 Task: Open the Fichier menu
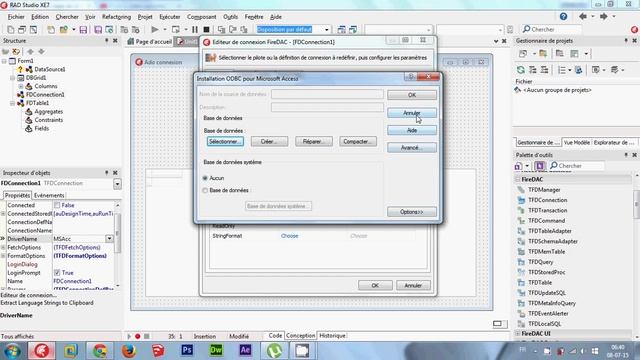coord(16,17)
